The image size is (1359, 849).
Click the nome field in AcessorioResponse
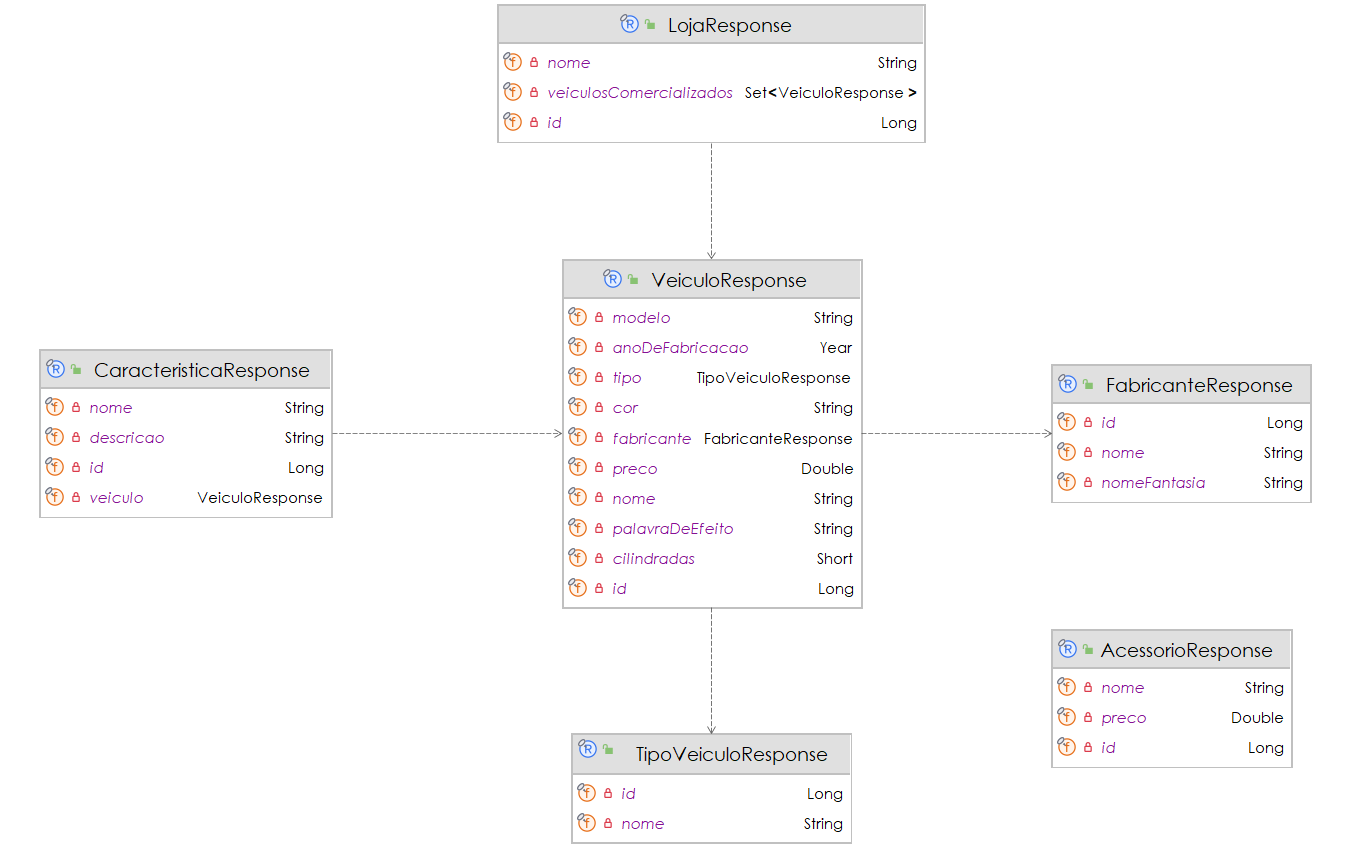(1122, 688)
